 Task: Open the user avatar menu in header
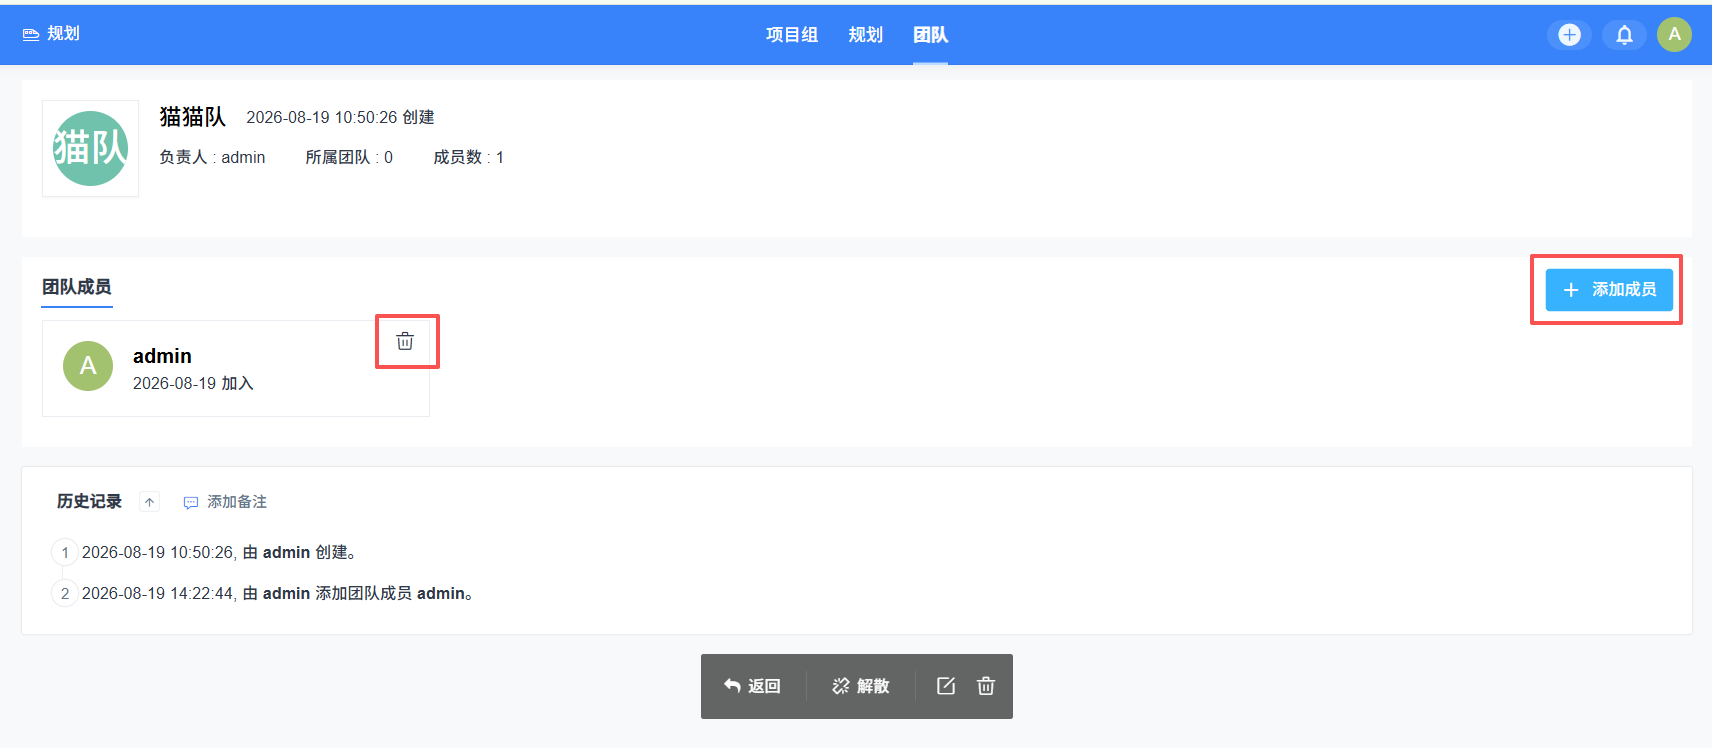[1674, 34]
